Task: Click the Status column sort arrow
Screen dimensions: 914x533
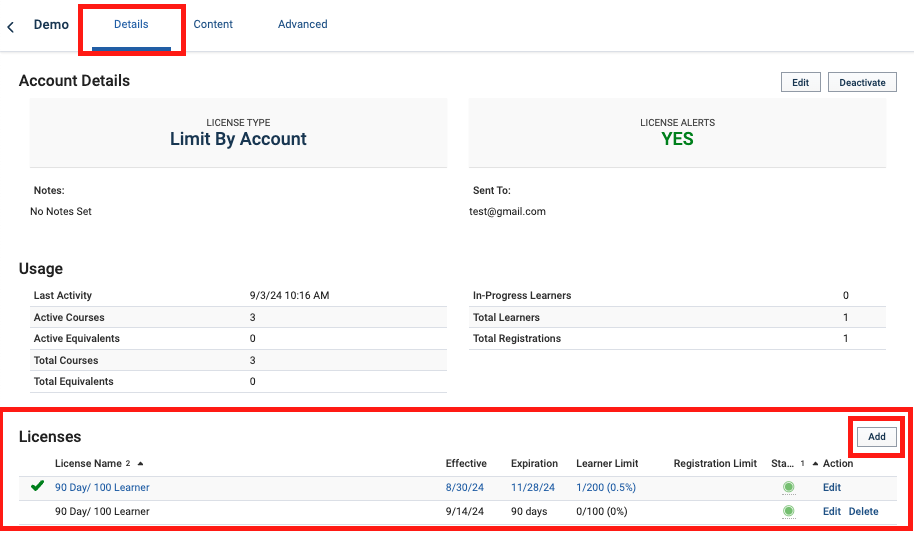Action: click(x=815, y=464)
